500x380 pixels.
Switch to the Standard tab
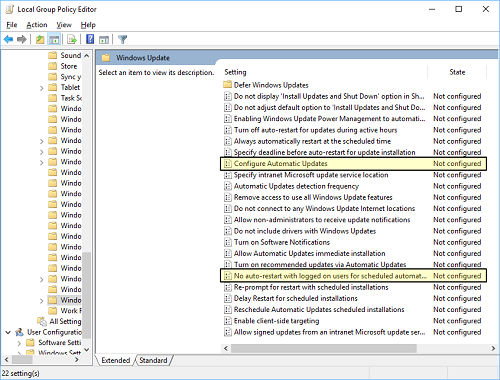tap(153, 360)
